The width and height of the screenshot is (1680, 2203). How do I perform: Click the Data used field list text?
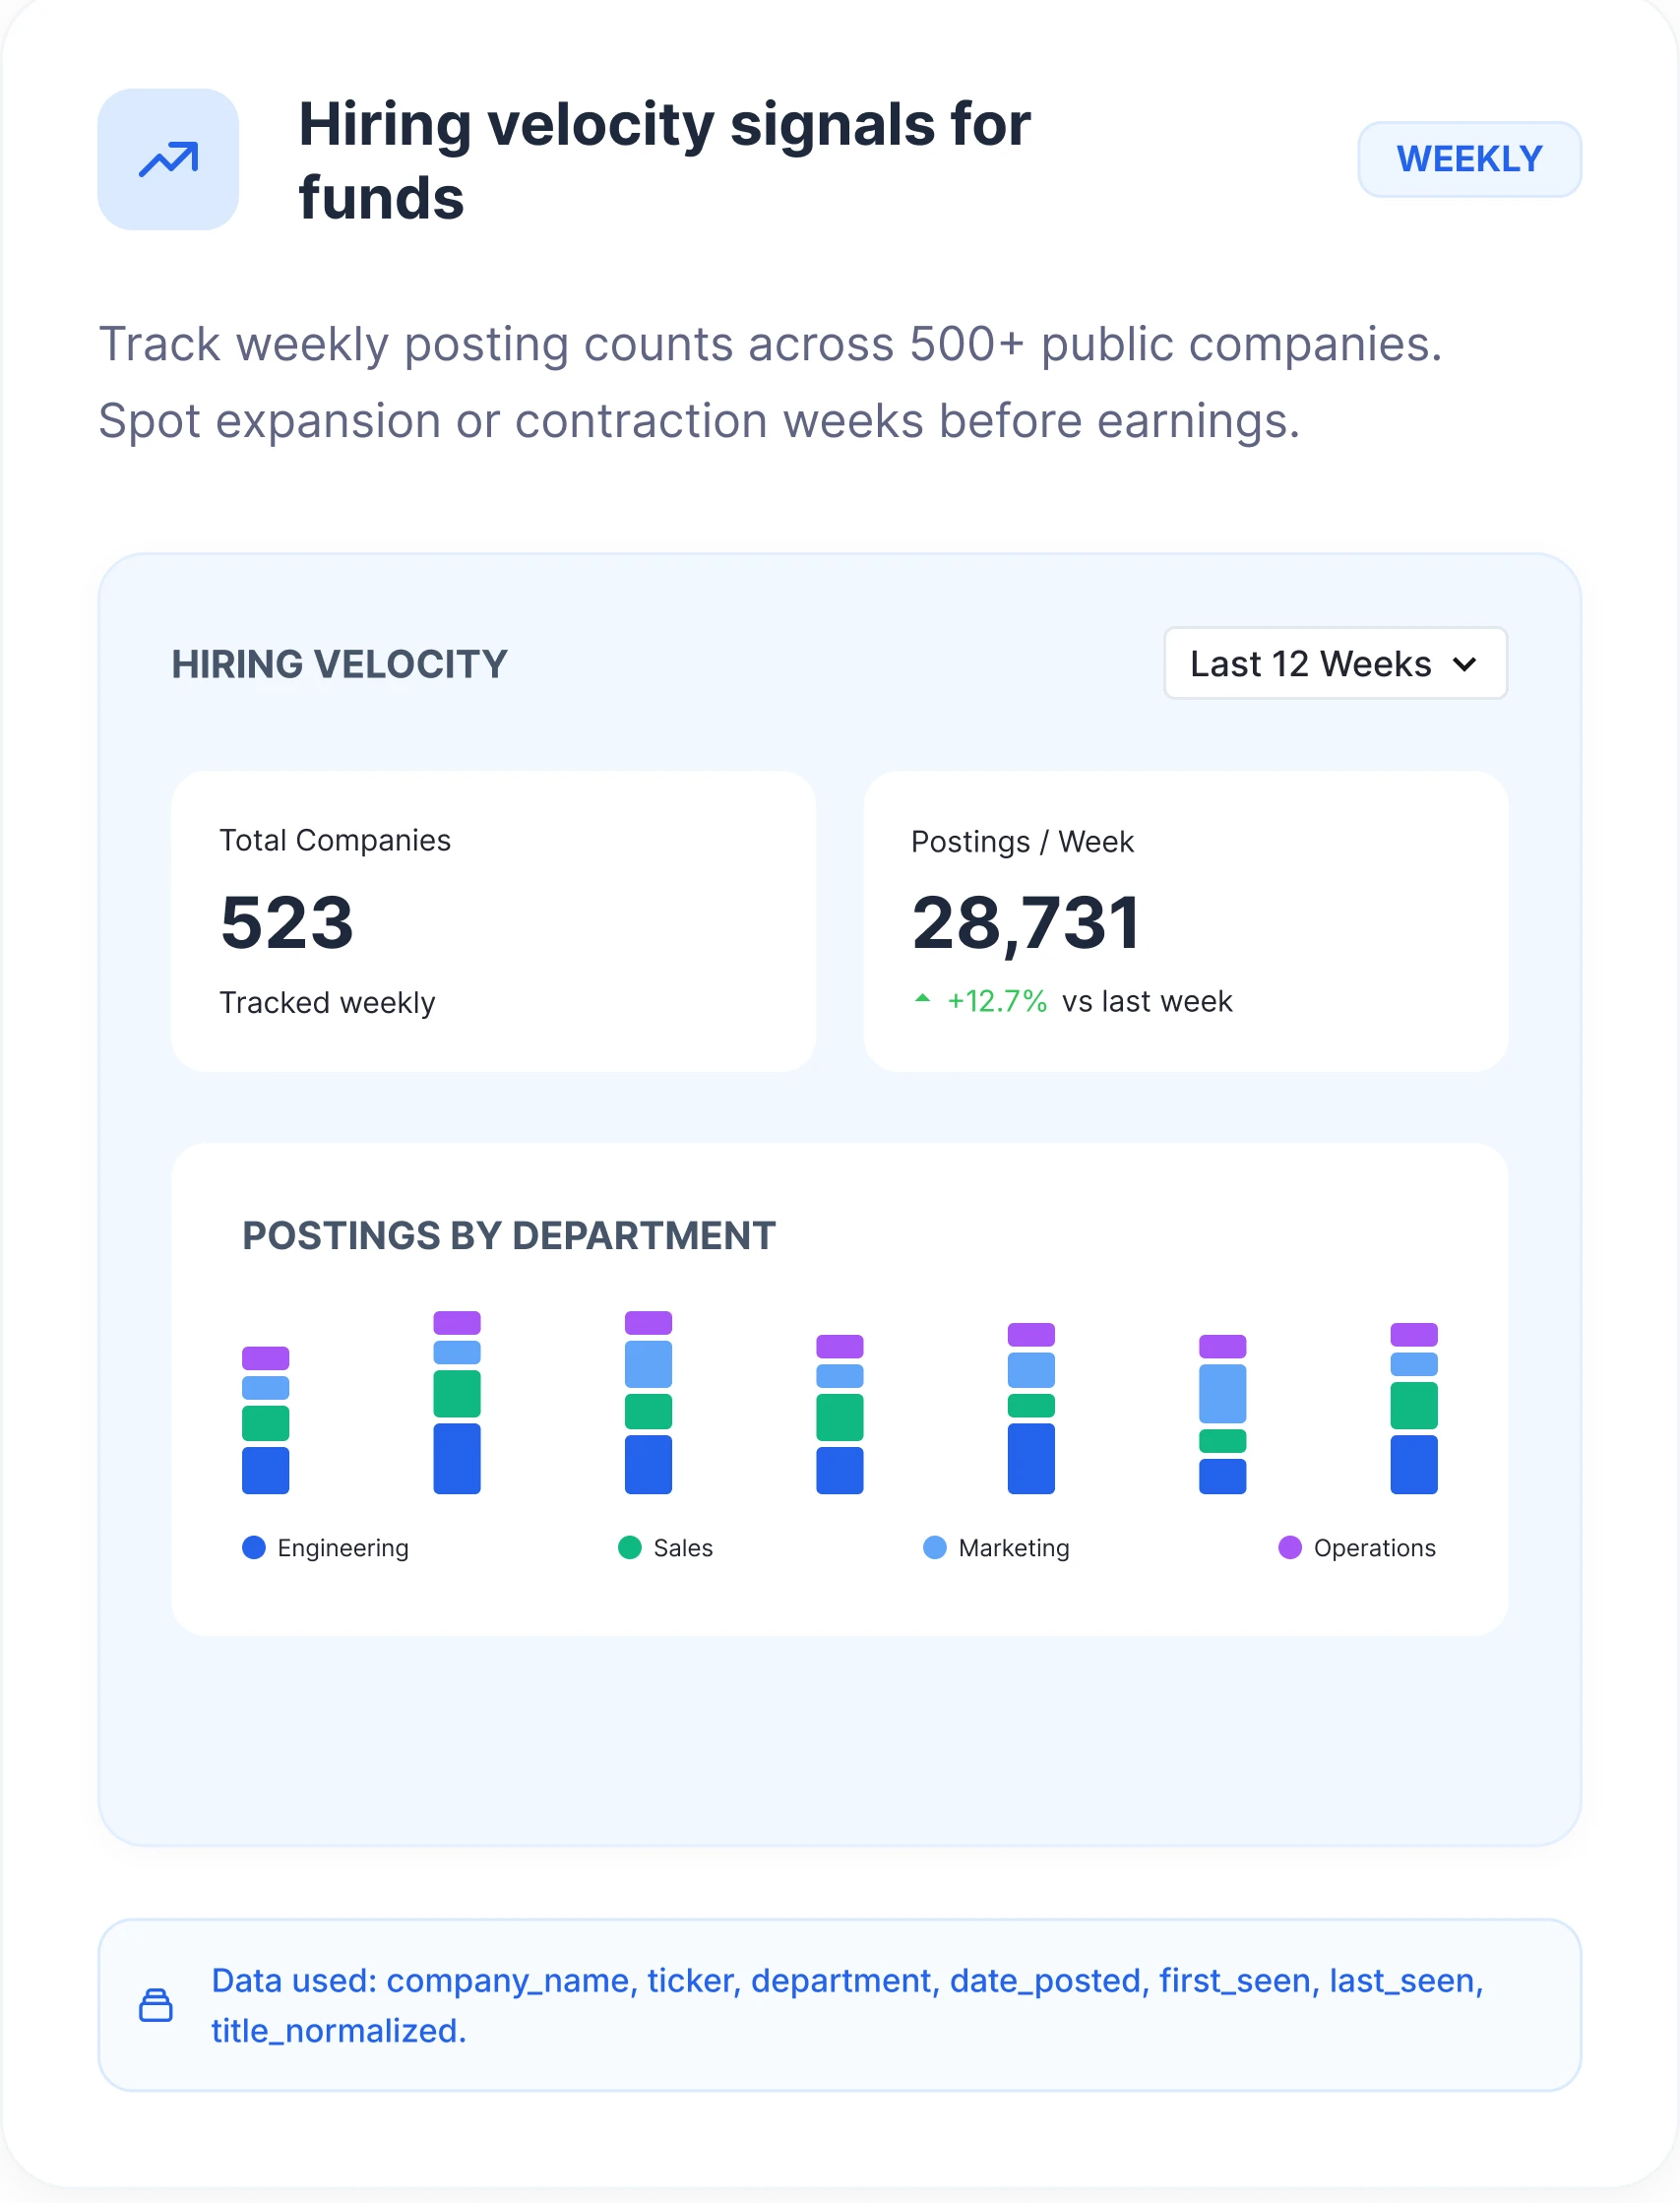846,2005
